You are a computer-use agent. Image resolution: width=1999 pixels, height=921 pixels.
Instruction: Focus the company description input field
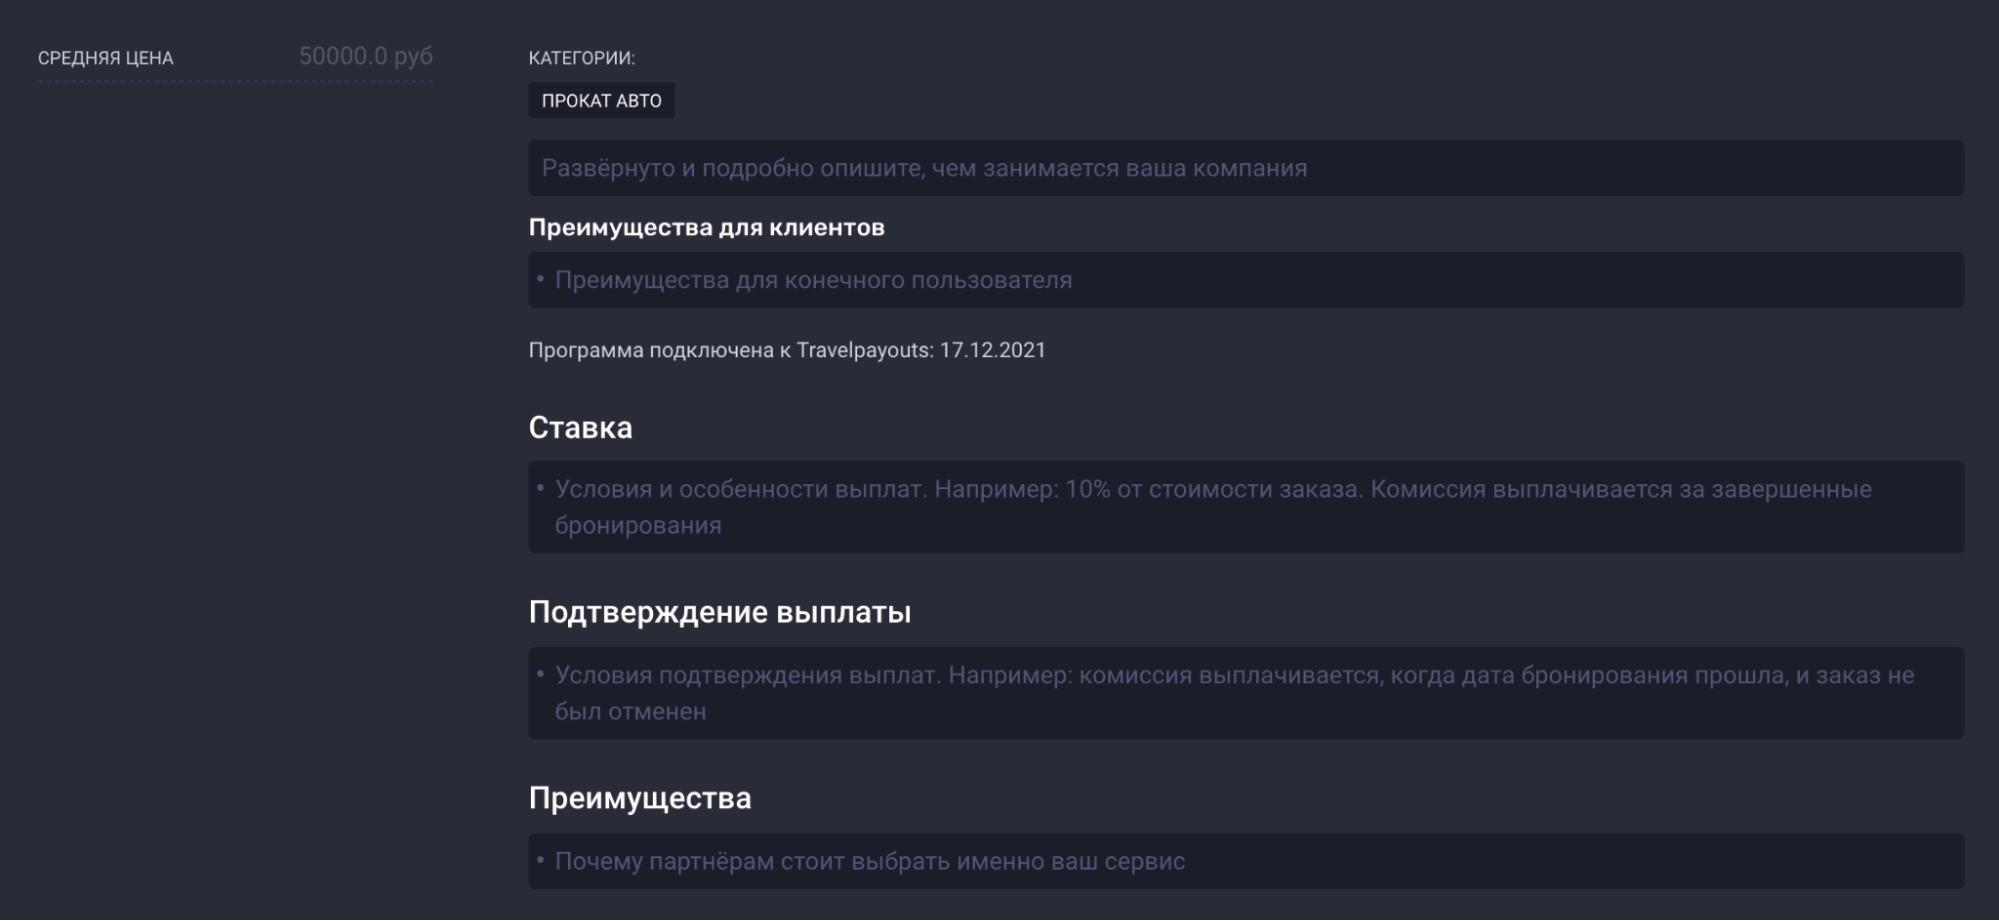[x=1245, y=168]
